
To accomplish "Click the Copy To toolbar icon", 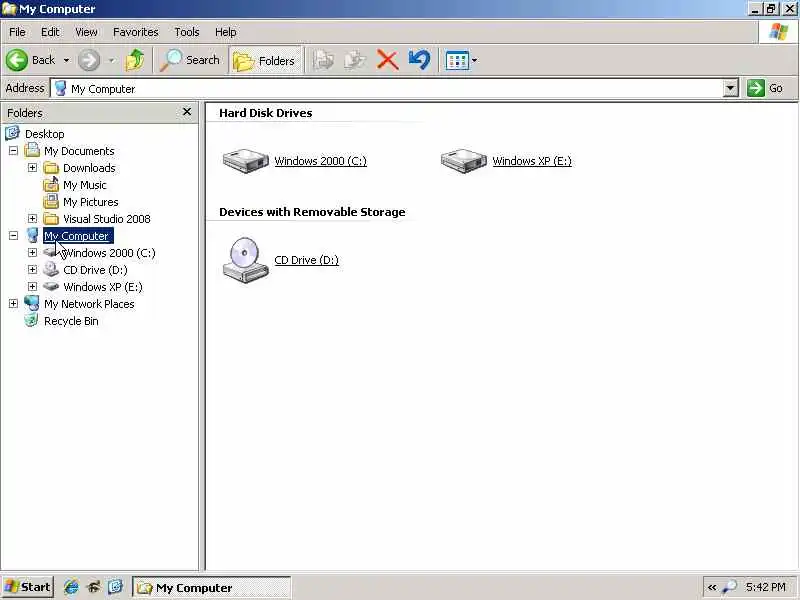I will 355,60.
